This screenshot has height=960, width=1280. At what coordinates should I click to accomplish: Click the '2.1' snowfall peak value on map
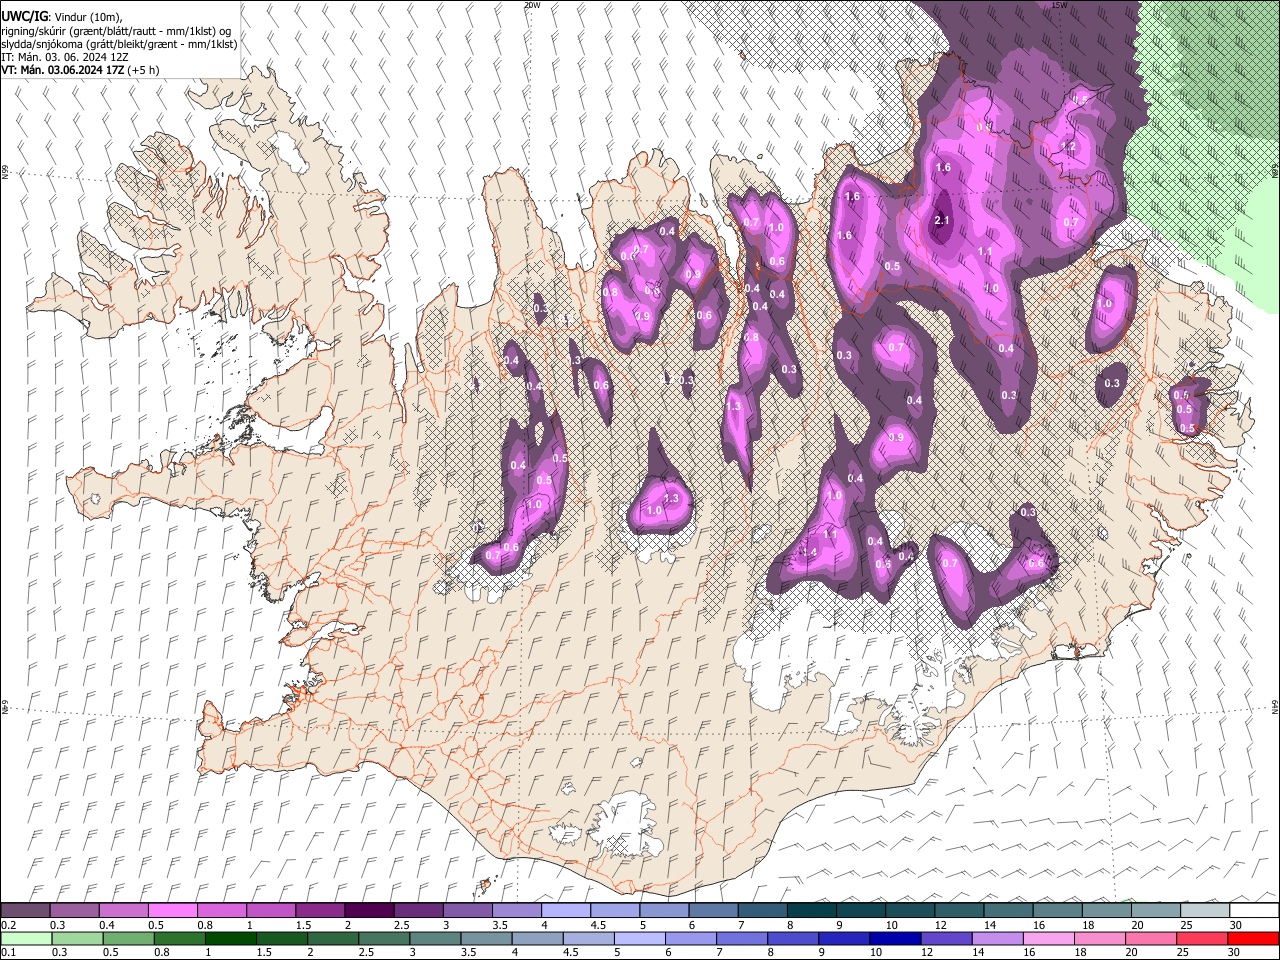[x=942, y=220]
